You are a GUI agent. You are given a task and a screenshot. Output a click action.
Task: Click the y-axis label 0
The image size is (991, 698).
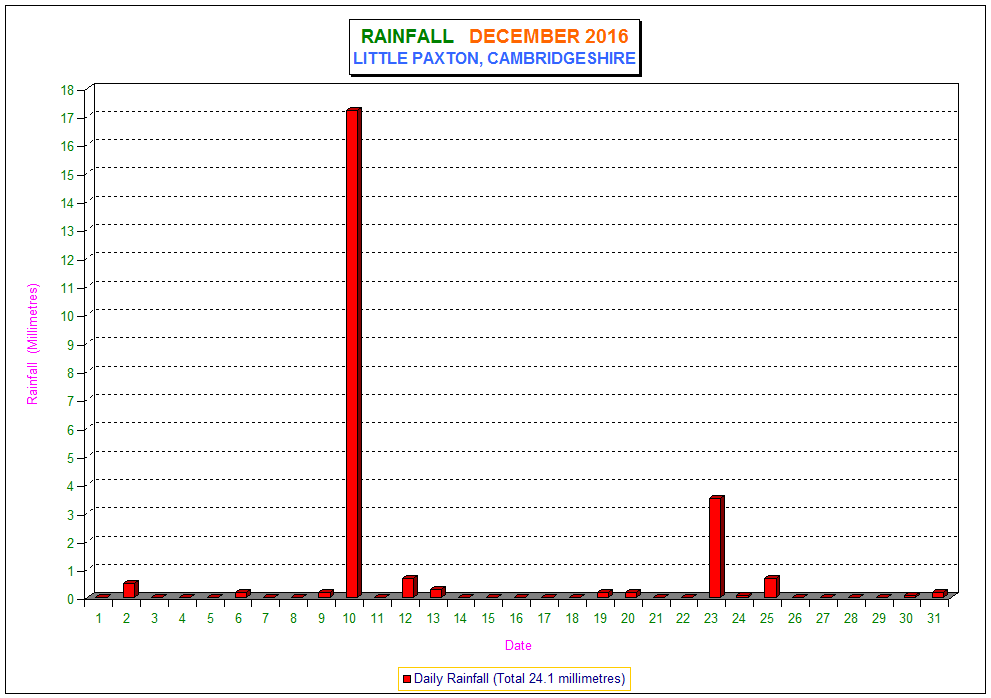click(71, 599)
